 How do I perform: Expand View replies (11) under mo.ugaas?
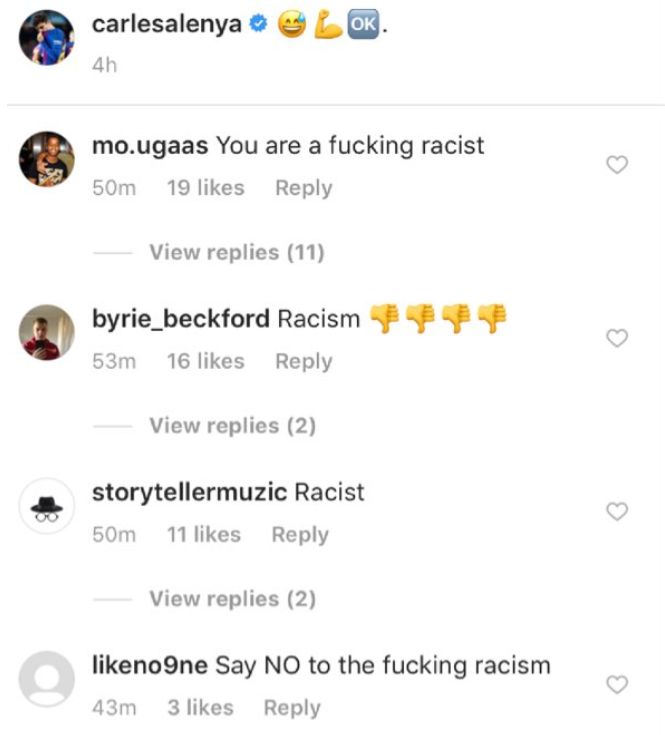click(237, 252)
